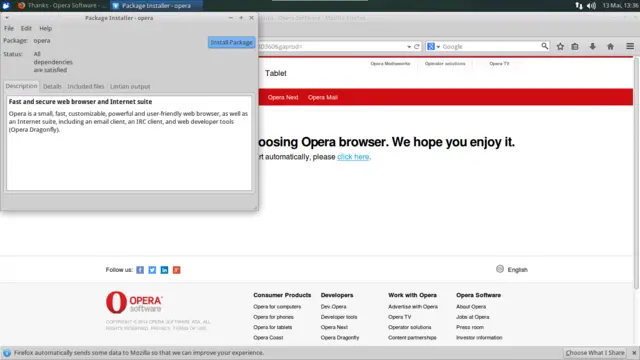Image resolution: width=640 pixels, height=360 pixels.
Task: Switch to the Description tab
Action: (21, 86)
